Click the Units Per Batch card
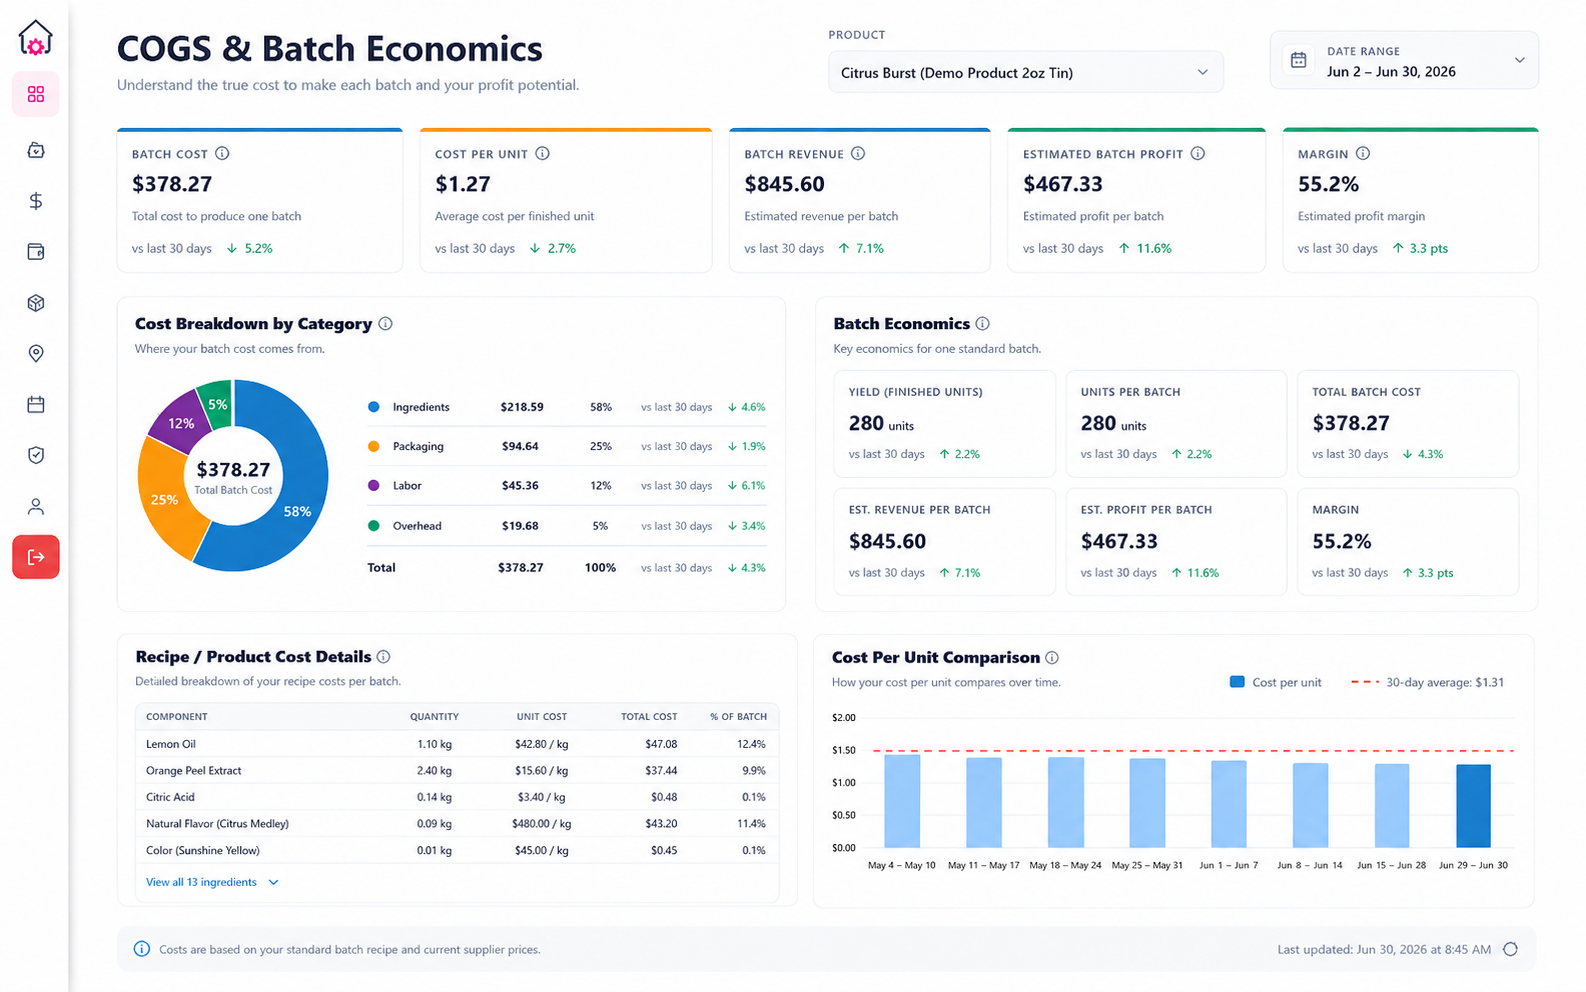This screenshot has height=992, width=1586. point(1176,424)
